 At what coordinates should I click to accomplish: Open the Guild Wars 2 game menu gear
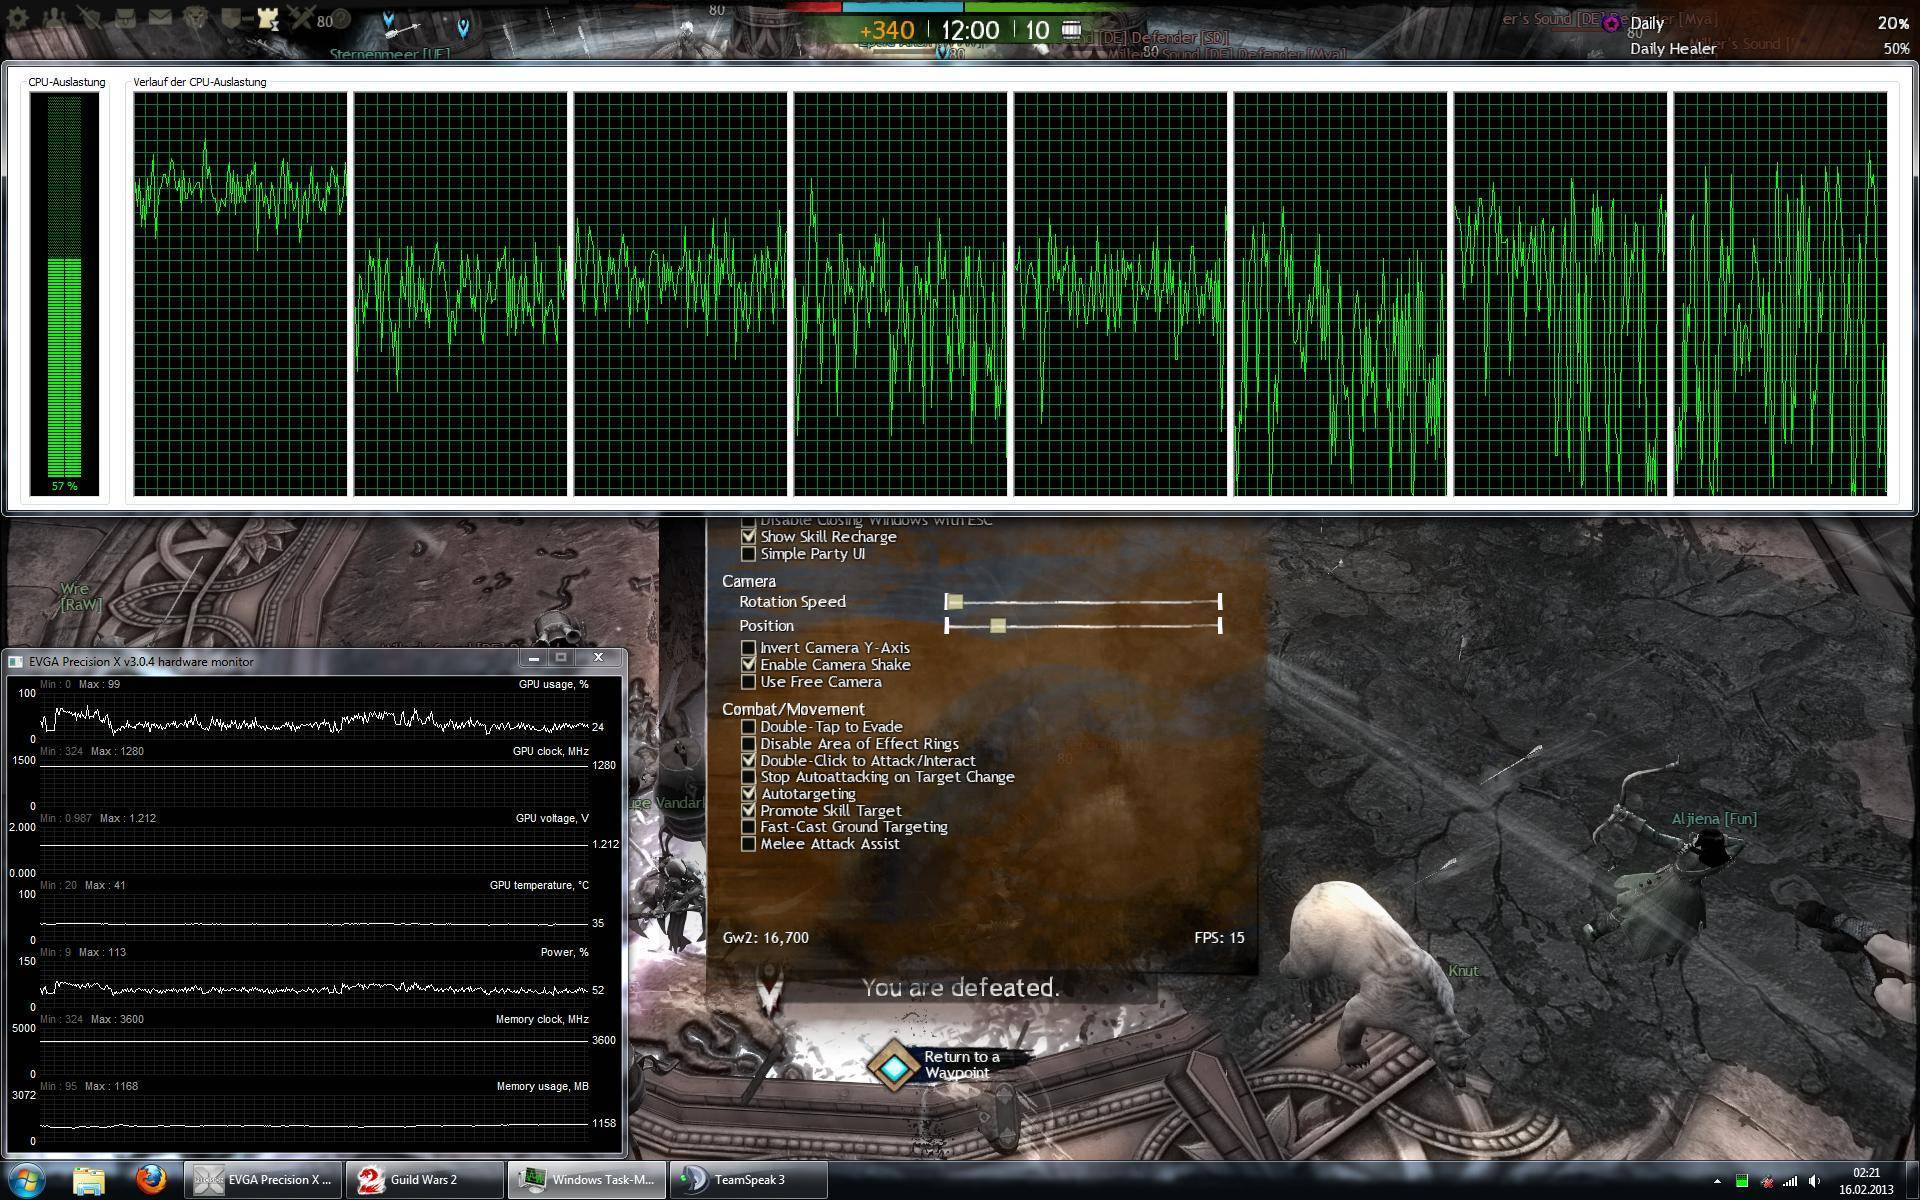(17, 18)
